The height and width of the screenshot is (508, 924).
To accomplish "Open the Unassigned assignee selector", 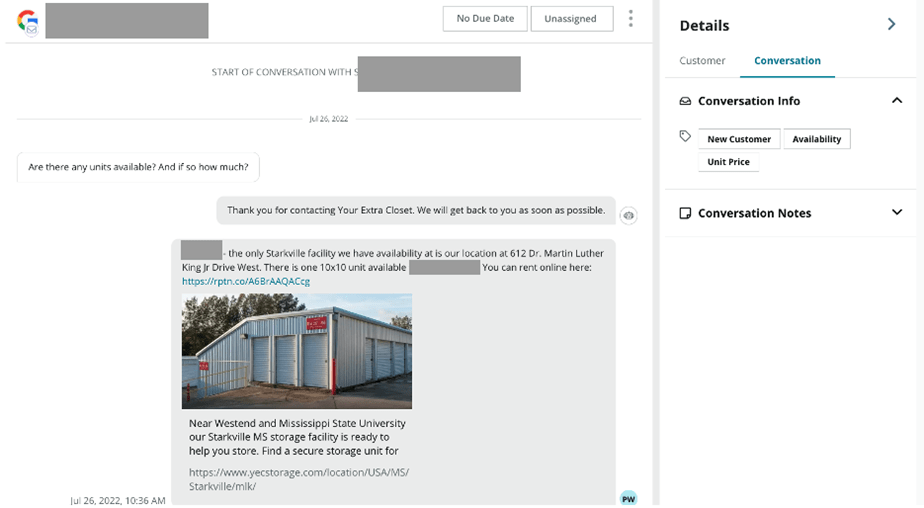I will 571,19.
